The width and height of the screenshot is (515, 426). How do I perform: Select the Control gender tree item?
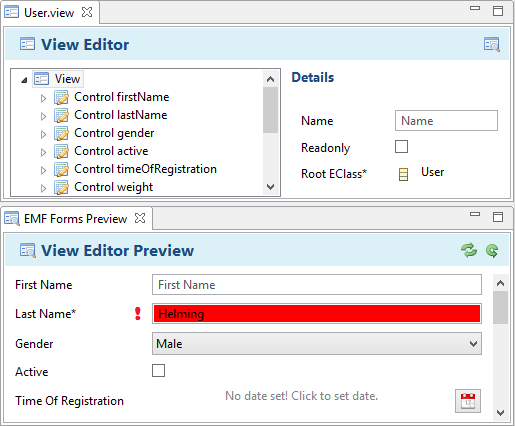pyautogui.click(x=114, y=133)
